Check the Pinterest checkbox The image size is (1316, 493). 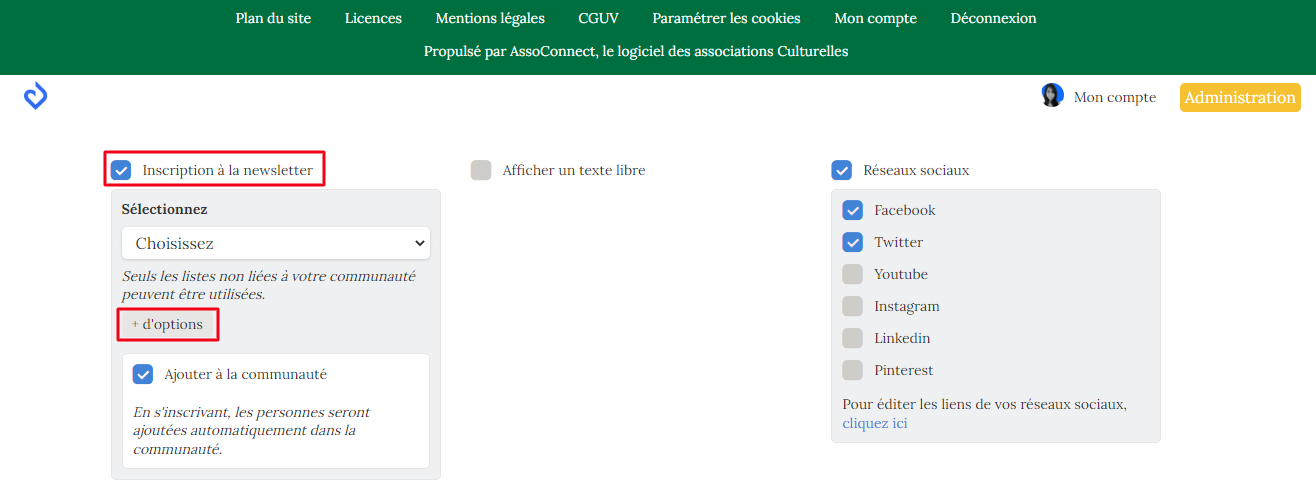852,370
